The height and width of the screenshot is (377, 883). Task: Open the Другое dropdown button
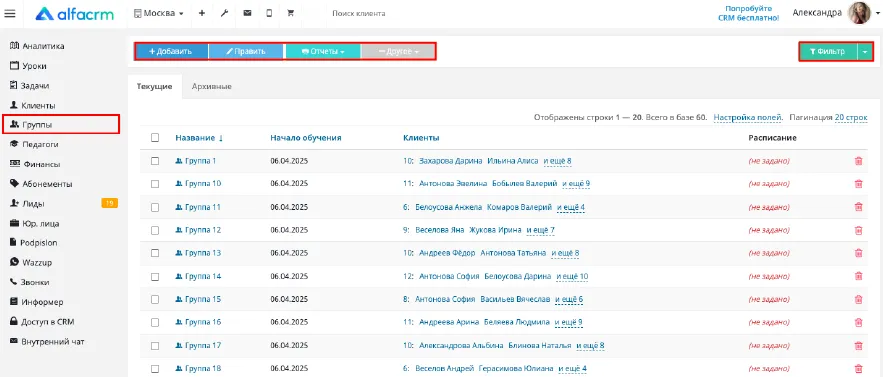click(398, 51)
